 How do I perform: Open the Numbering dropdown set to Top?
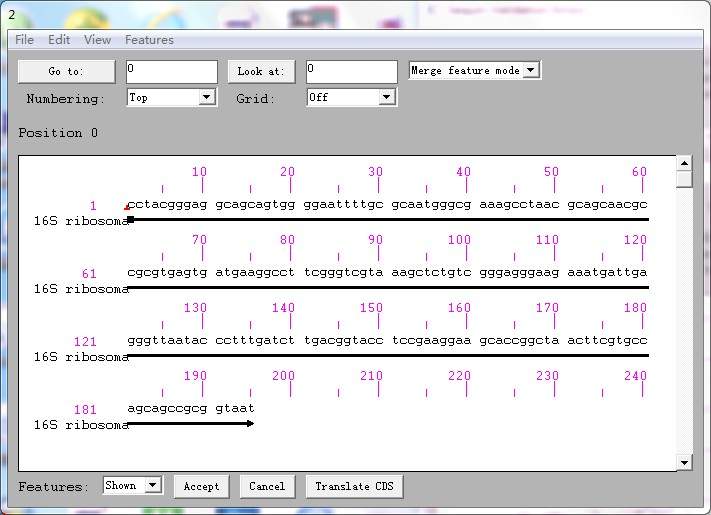pyautogui.click(x=171, y=97)
